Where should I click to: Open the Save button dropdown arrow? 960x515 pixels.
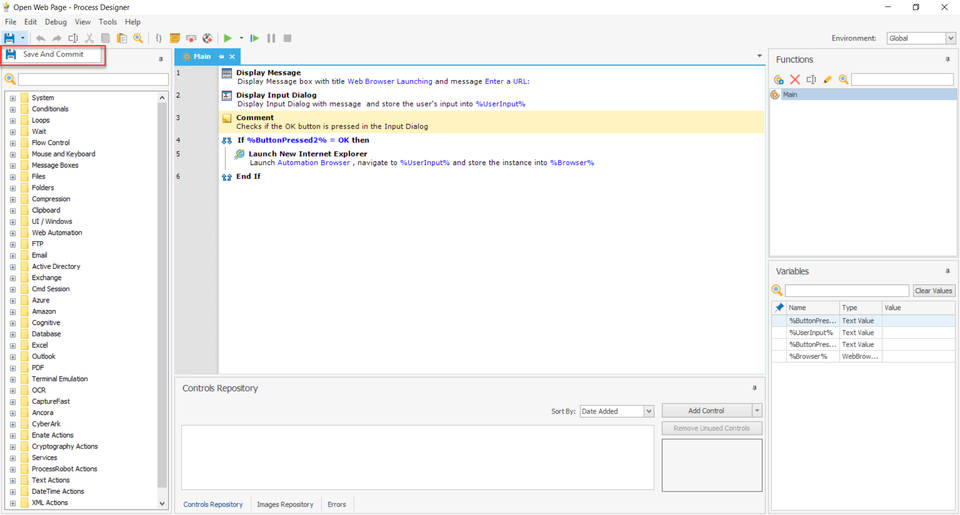click(x=23, y=38)
